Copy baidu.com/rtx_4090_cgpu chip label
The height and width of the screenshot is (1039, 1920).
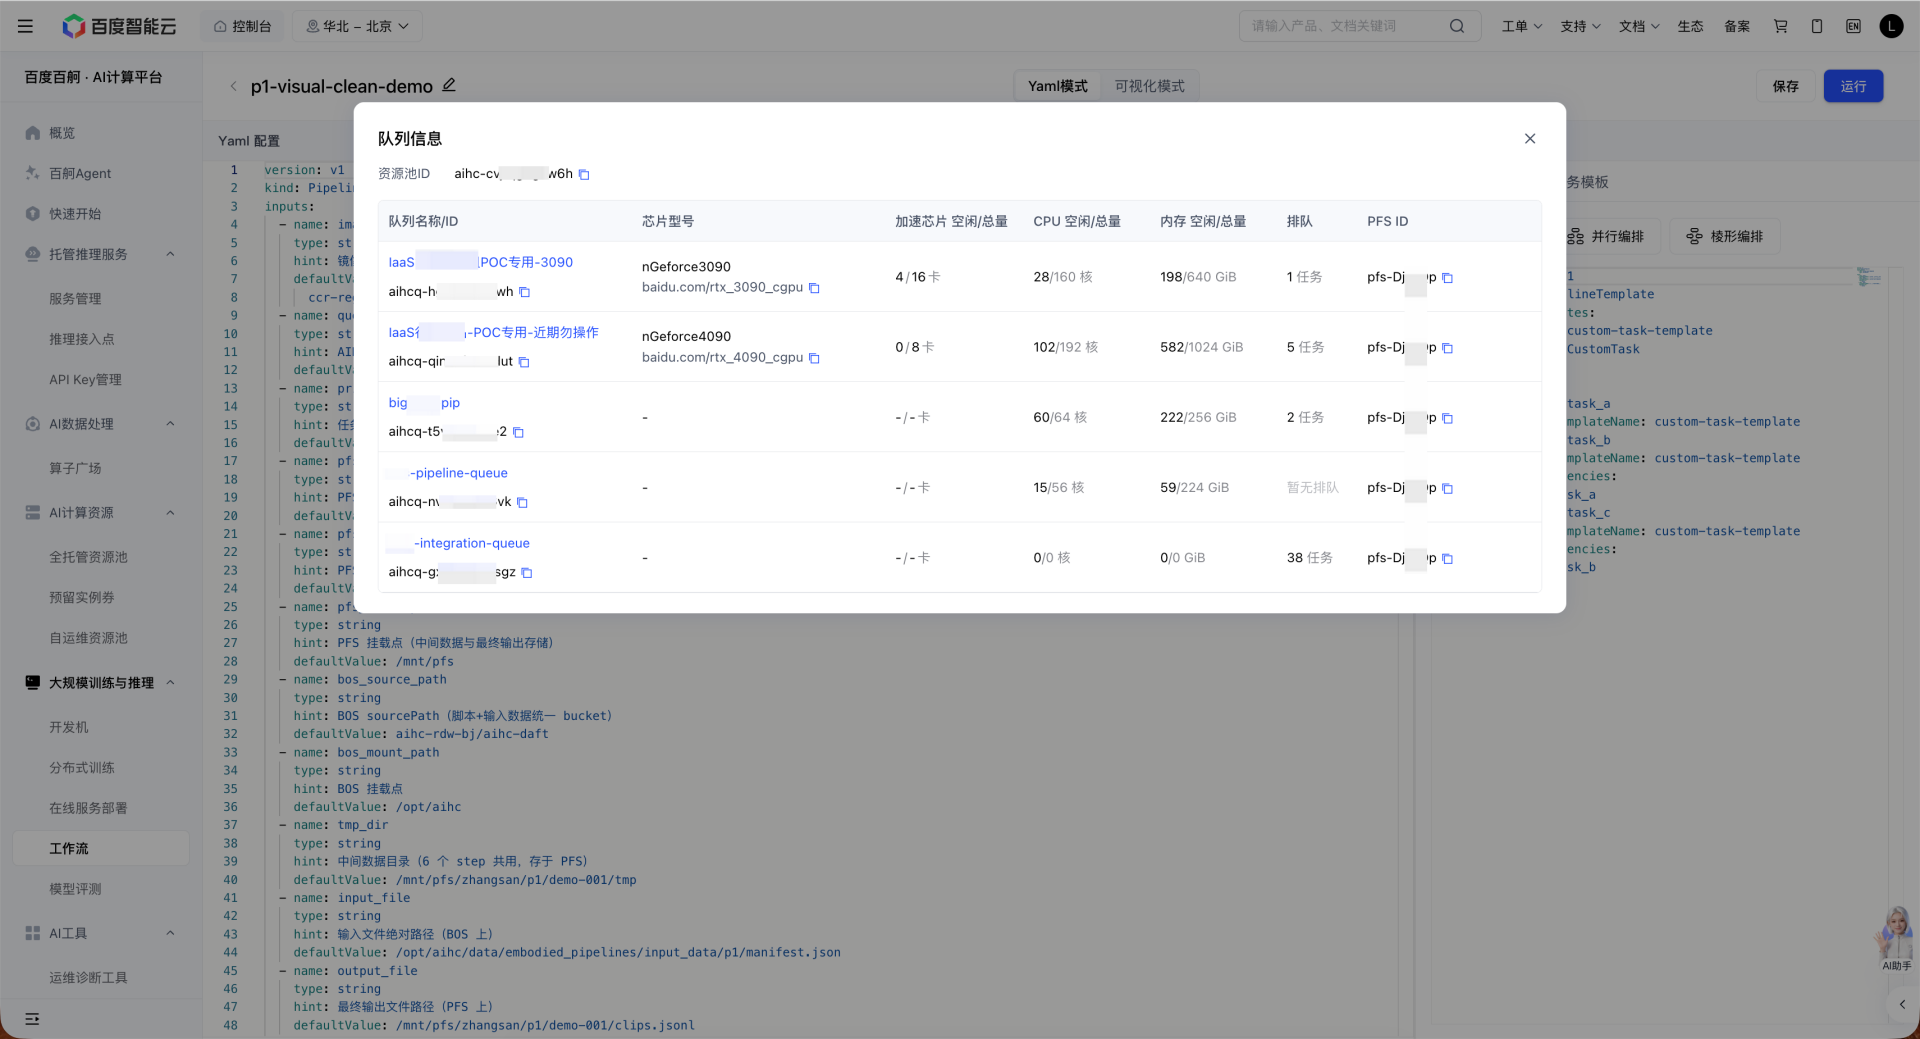pyautogui.click(x=814, y=358)
